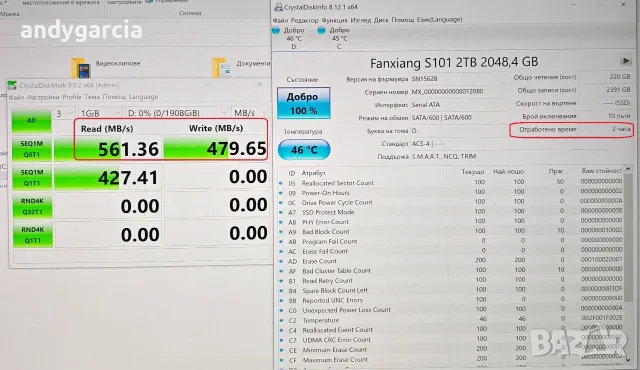This screenshot has width=640, height=370.
Task: Open unit dropdown showing MB/s
Action: tap(250, 113)
